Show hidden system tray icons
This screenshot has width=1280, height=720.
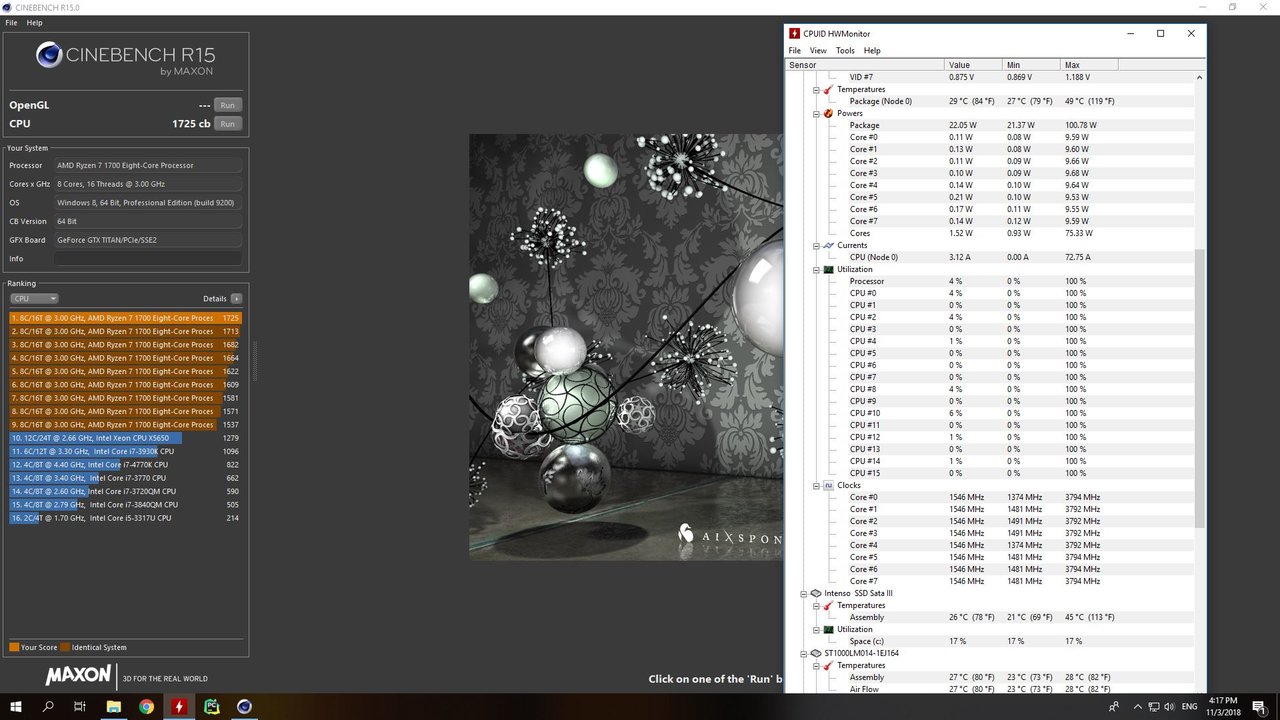(x=1140, y=706)
